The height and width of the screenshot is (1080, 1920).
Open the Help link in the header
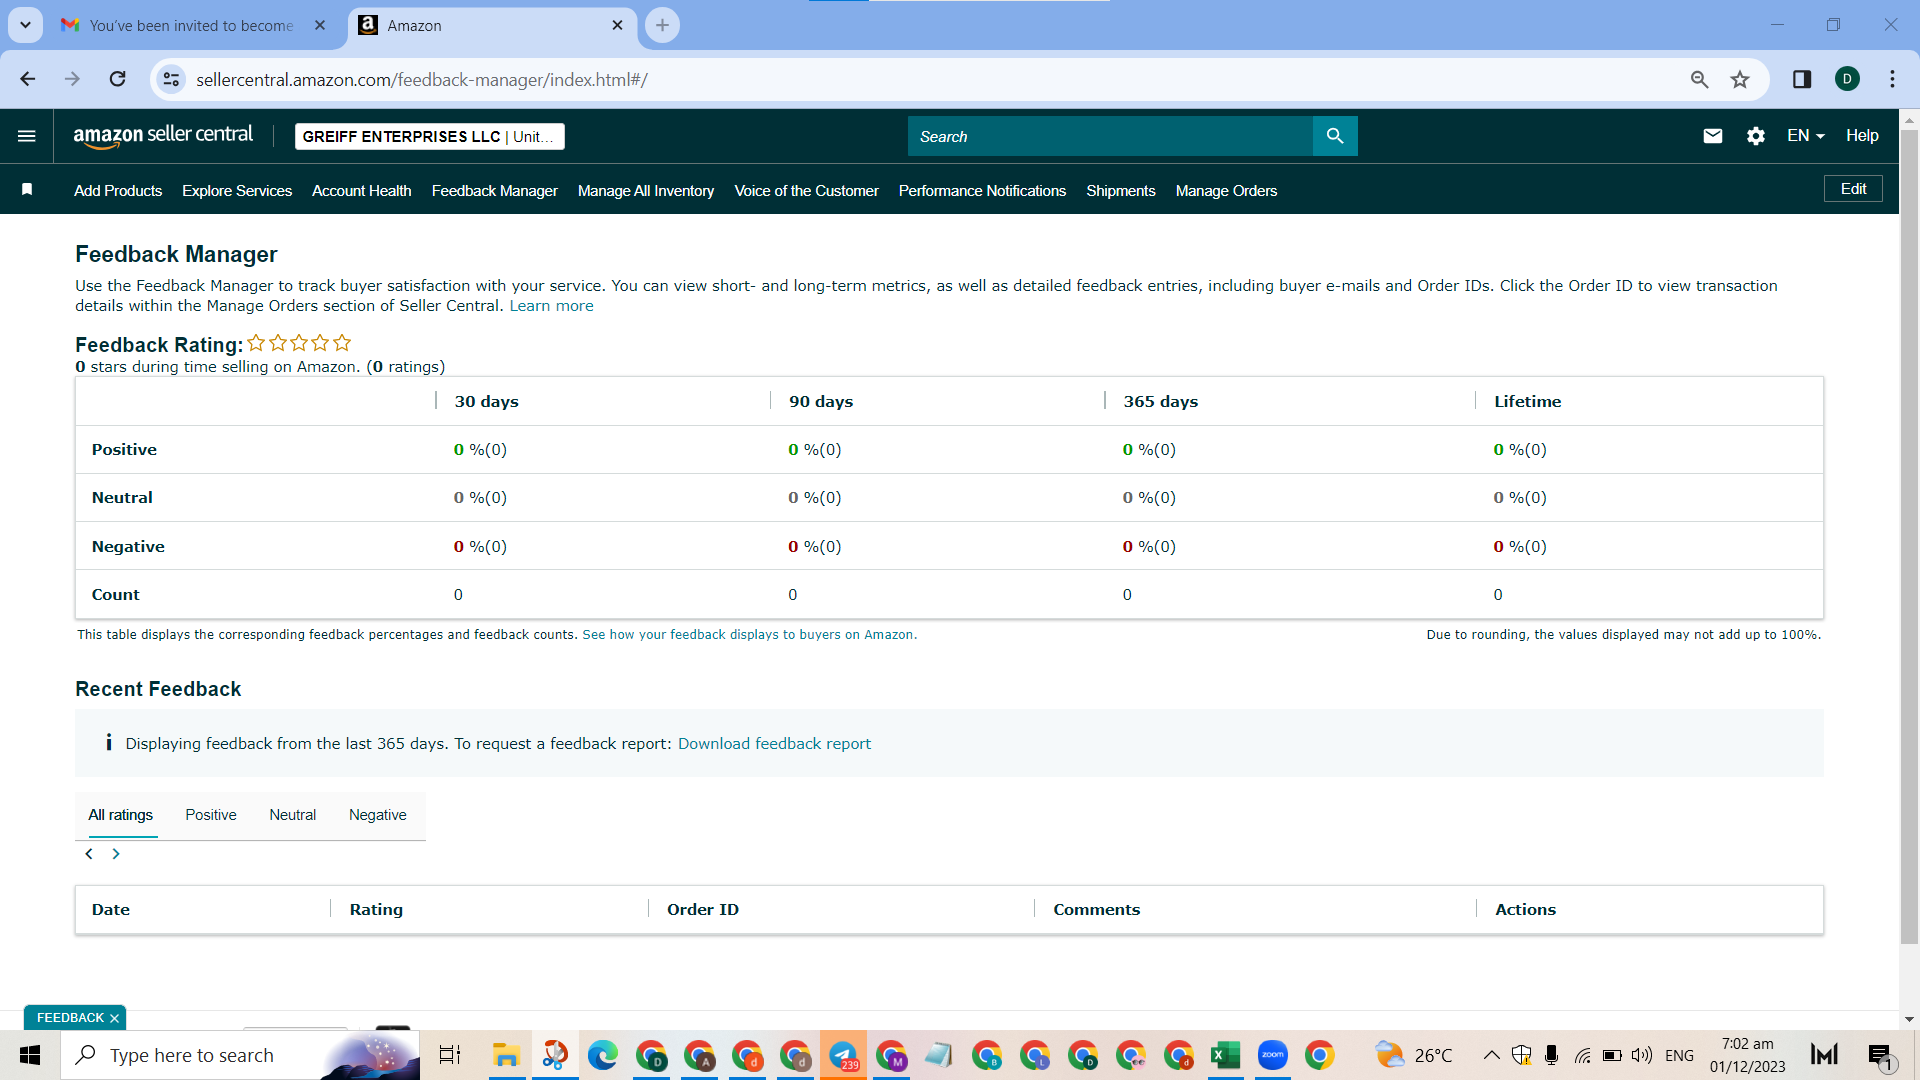click(1862, 136)
